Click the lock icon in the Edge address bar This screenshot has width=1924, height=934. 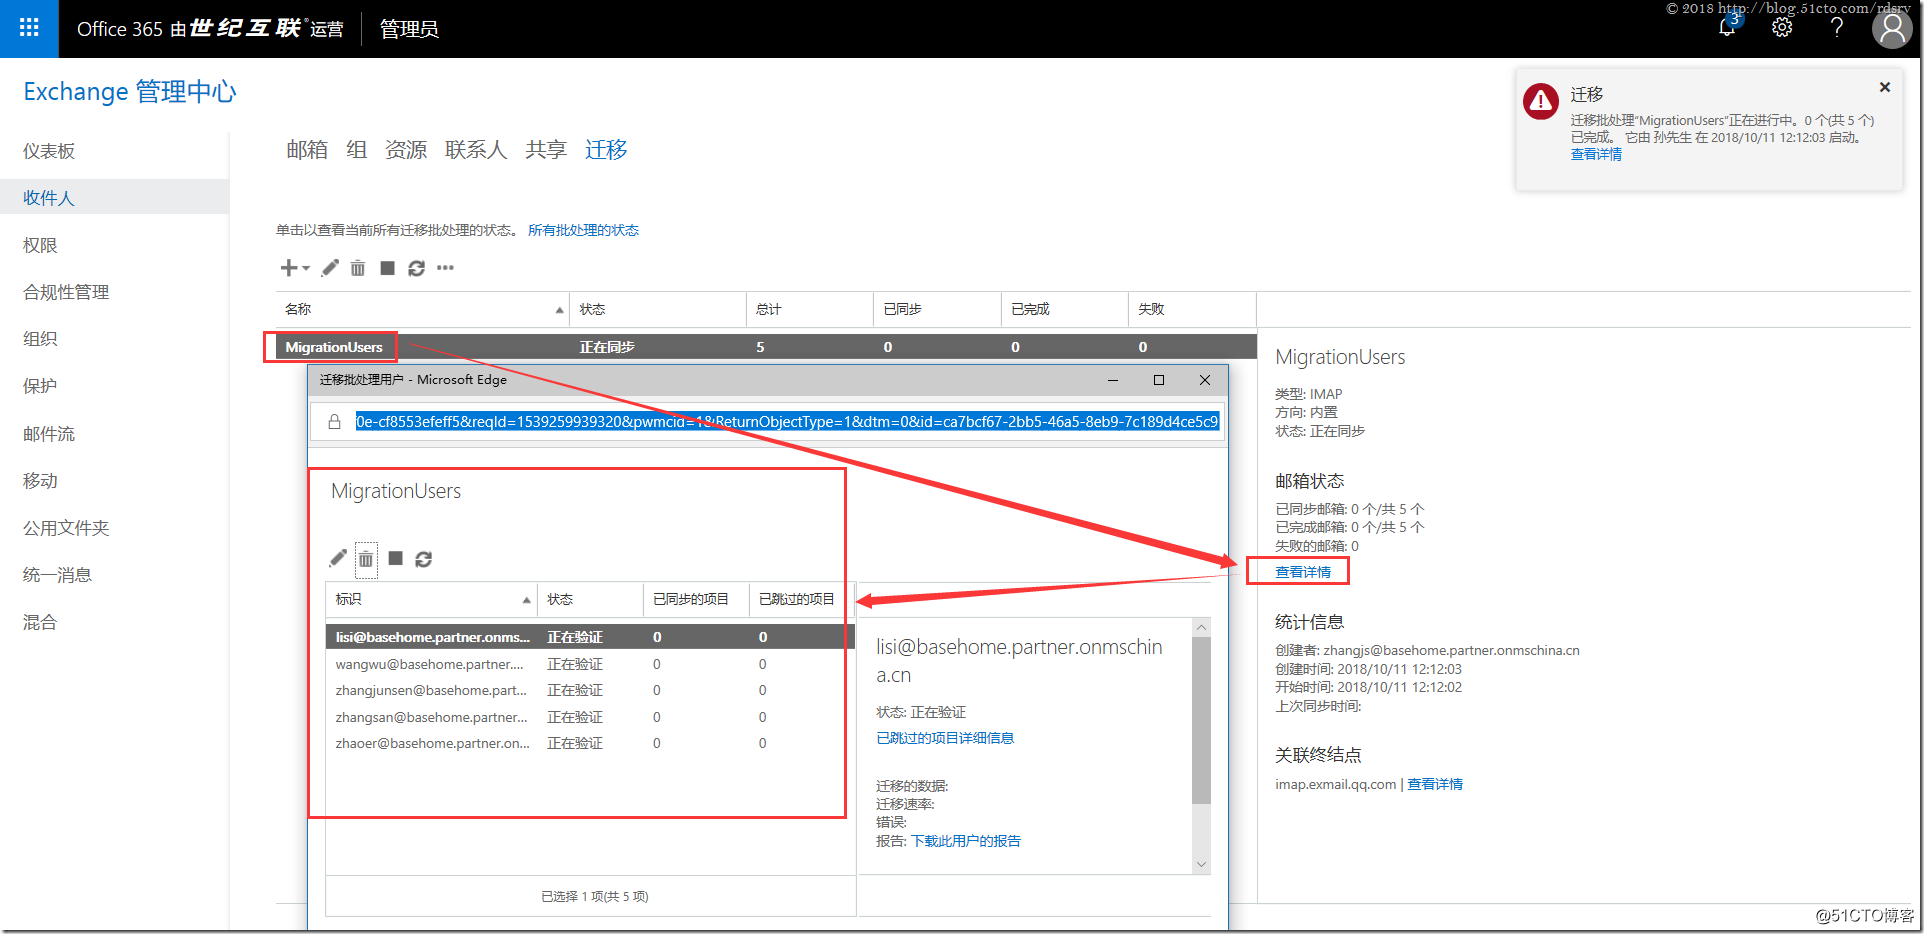coord(334,422)
